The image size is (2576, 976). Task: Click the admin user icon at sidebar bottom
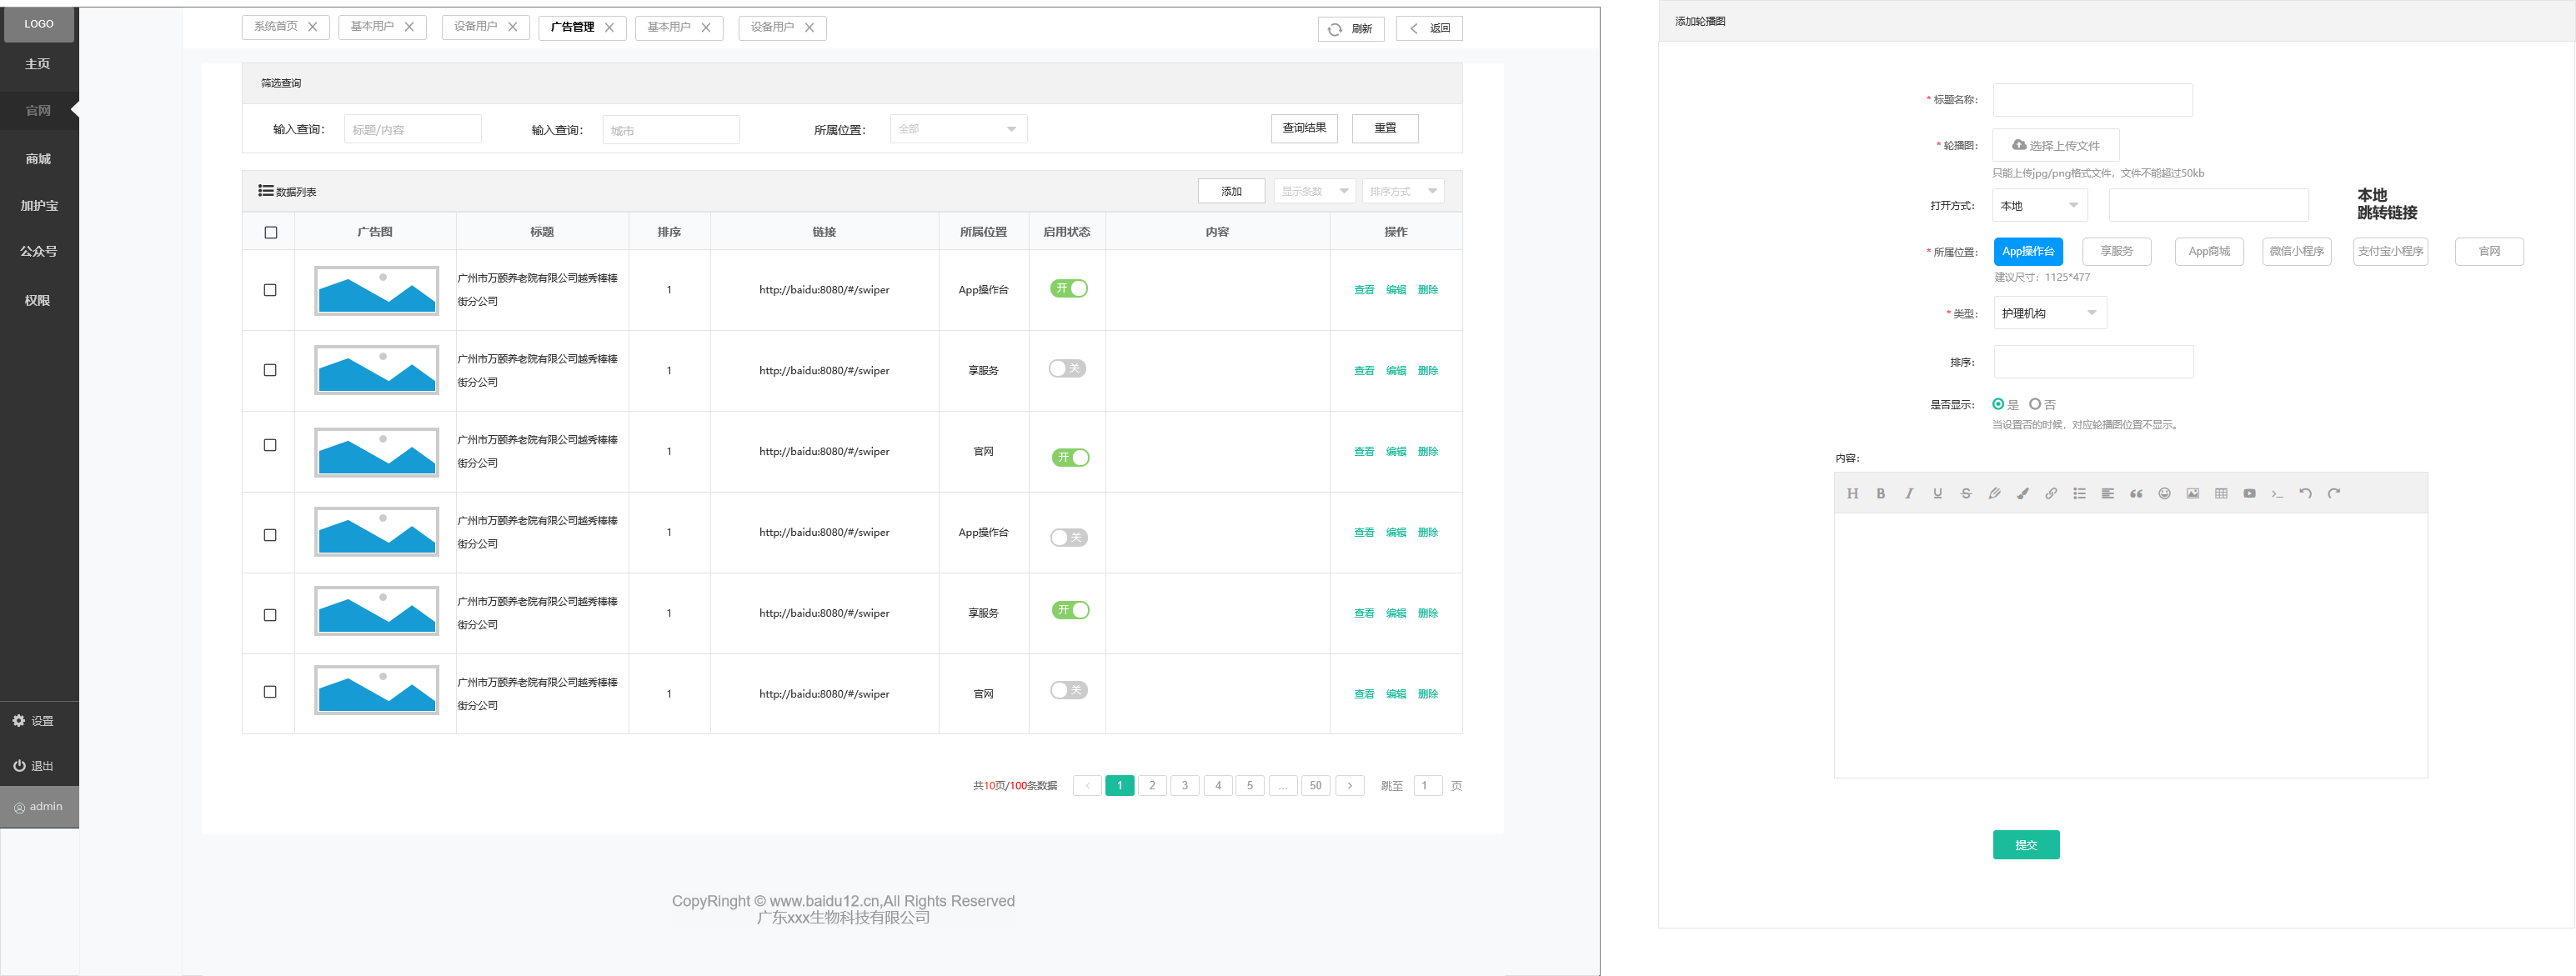tap(19, 807)
